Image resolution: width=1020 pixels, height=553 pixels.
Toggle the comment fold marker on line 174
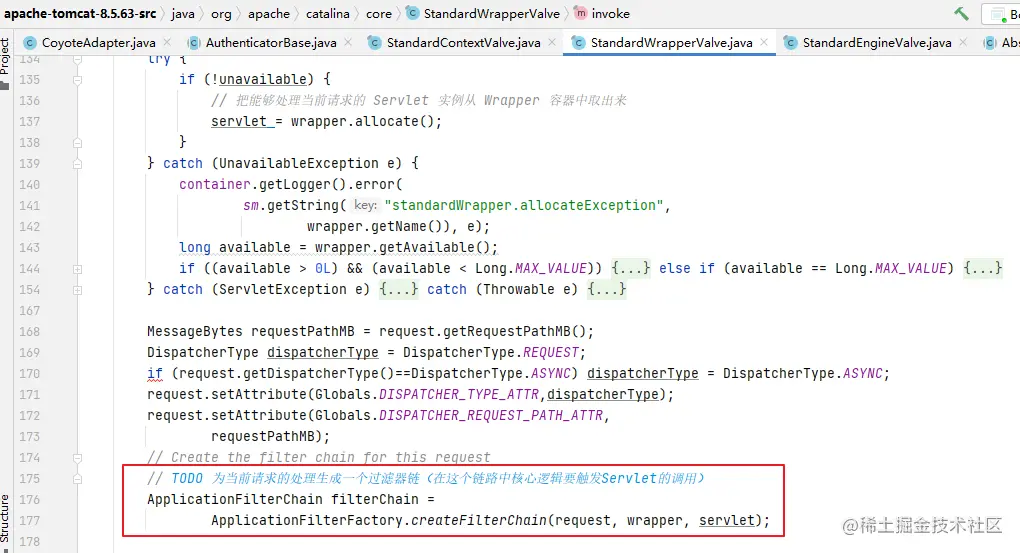click(77, 458)
